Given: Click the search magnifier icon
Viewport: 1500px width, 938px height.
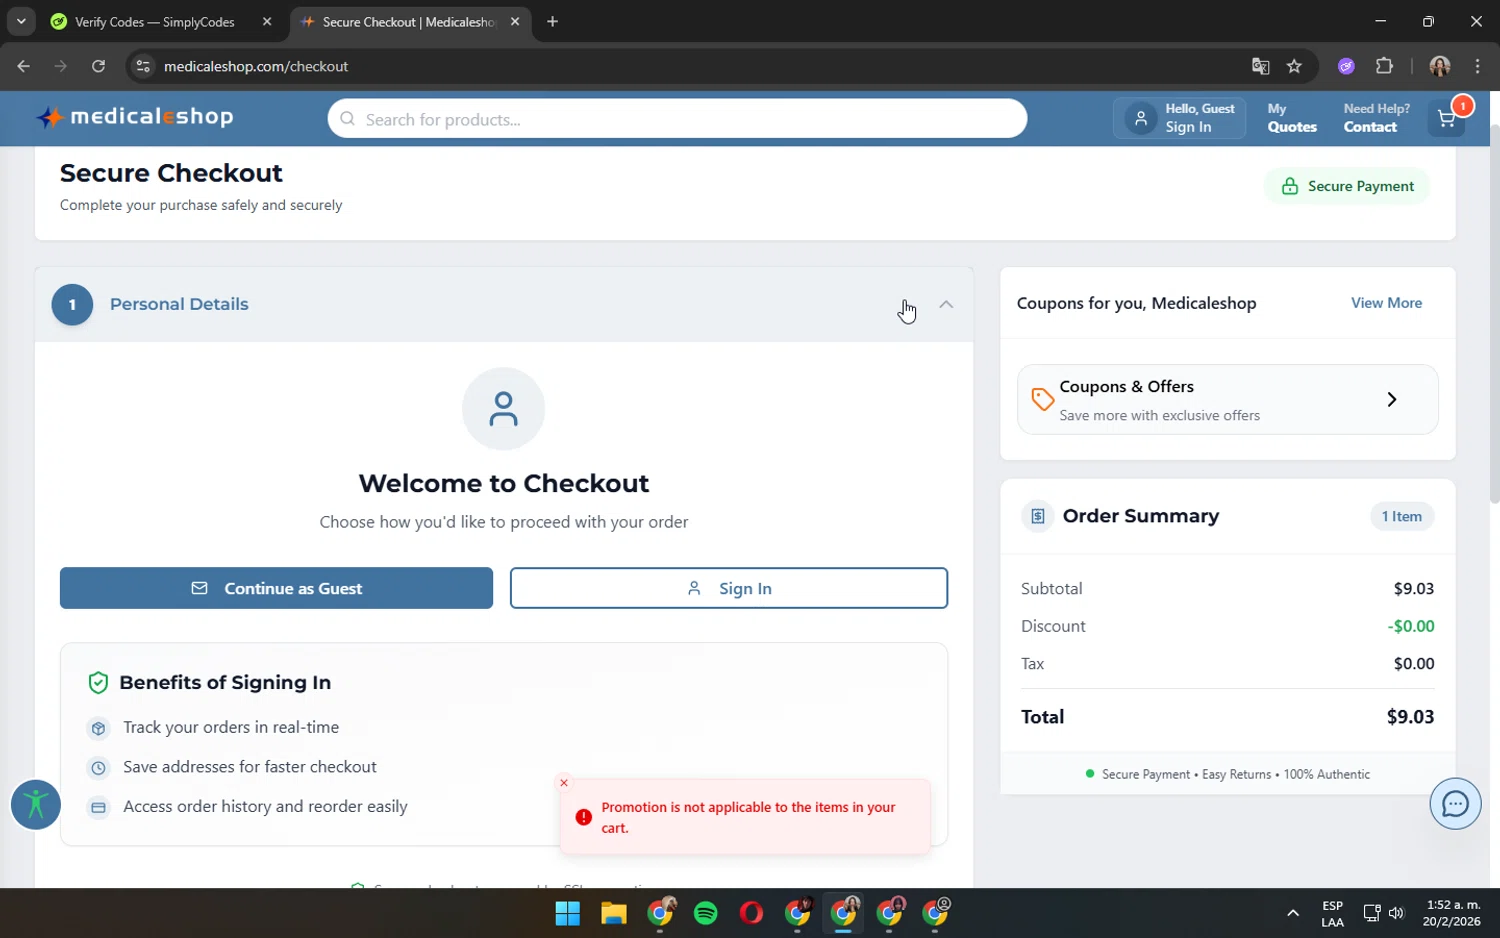Looking at the screenshot, I should tap(347, 119).
